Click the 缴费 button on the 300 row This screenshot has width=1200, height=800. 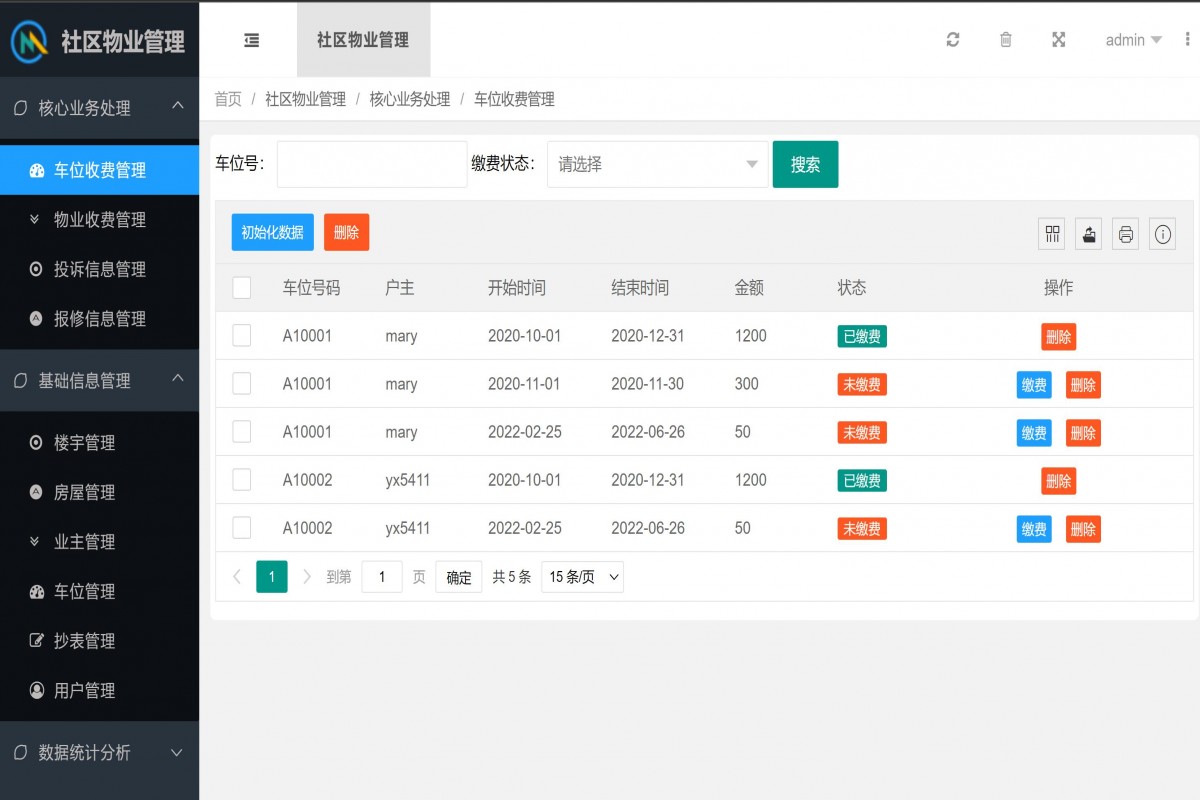[x=1034, y=384]
